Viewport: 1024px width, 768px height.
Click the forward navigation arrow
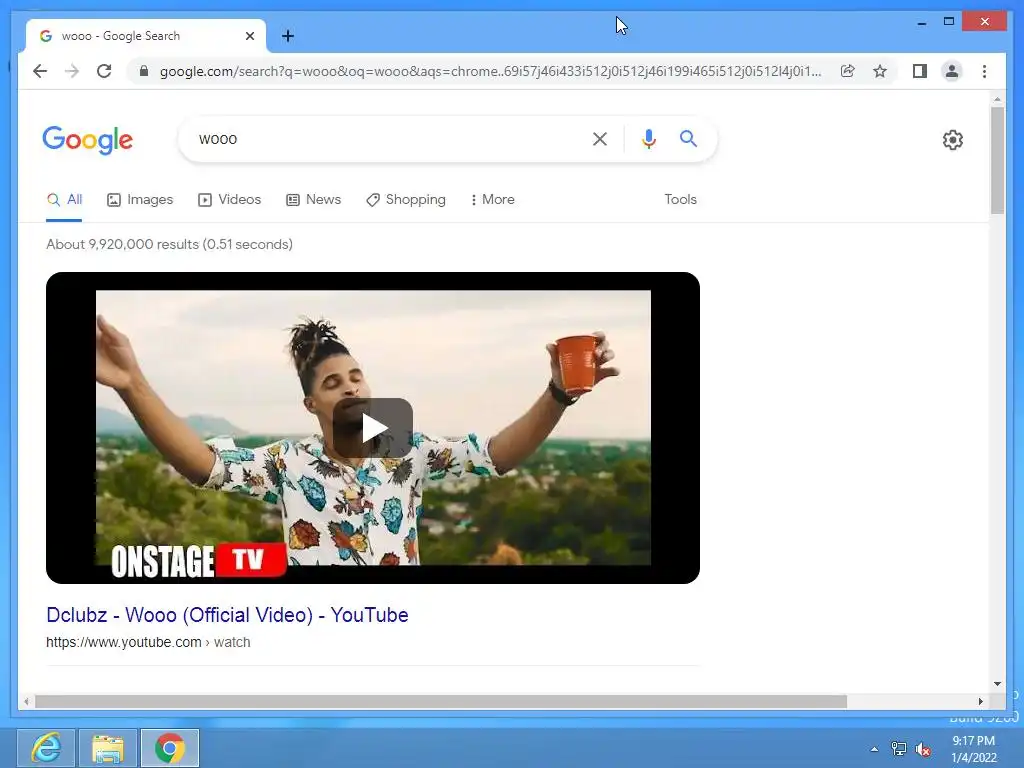pyautogui.click(x=72, y=71)
